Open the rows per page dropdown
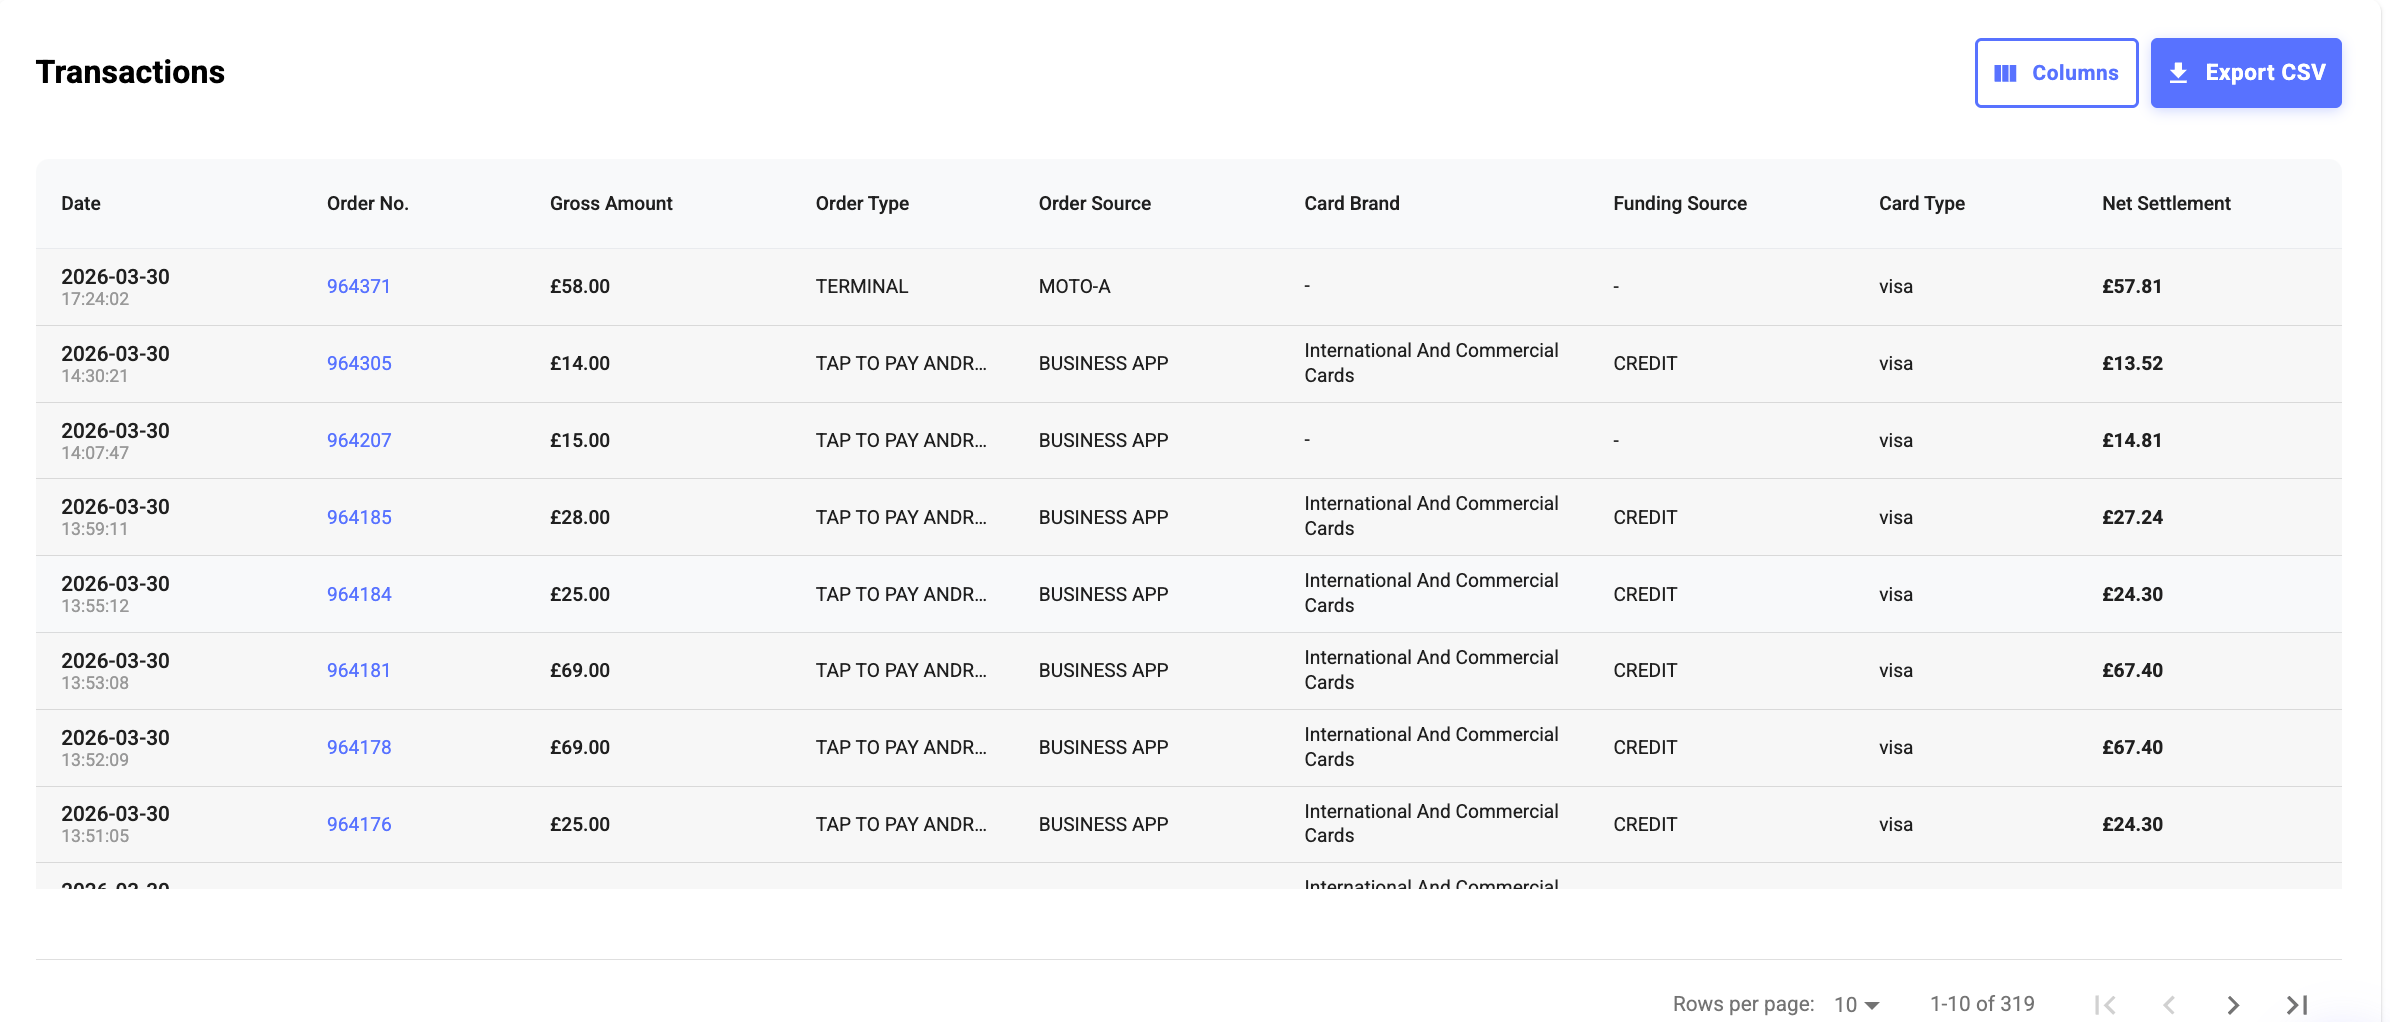Screen dimensions: 2390x1022 click(x=1857, y=1005)
